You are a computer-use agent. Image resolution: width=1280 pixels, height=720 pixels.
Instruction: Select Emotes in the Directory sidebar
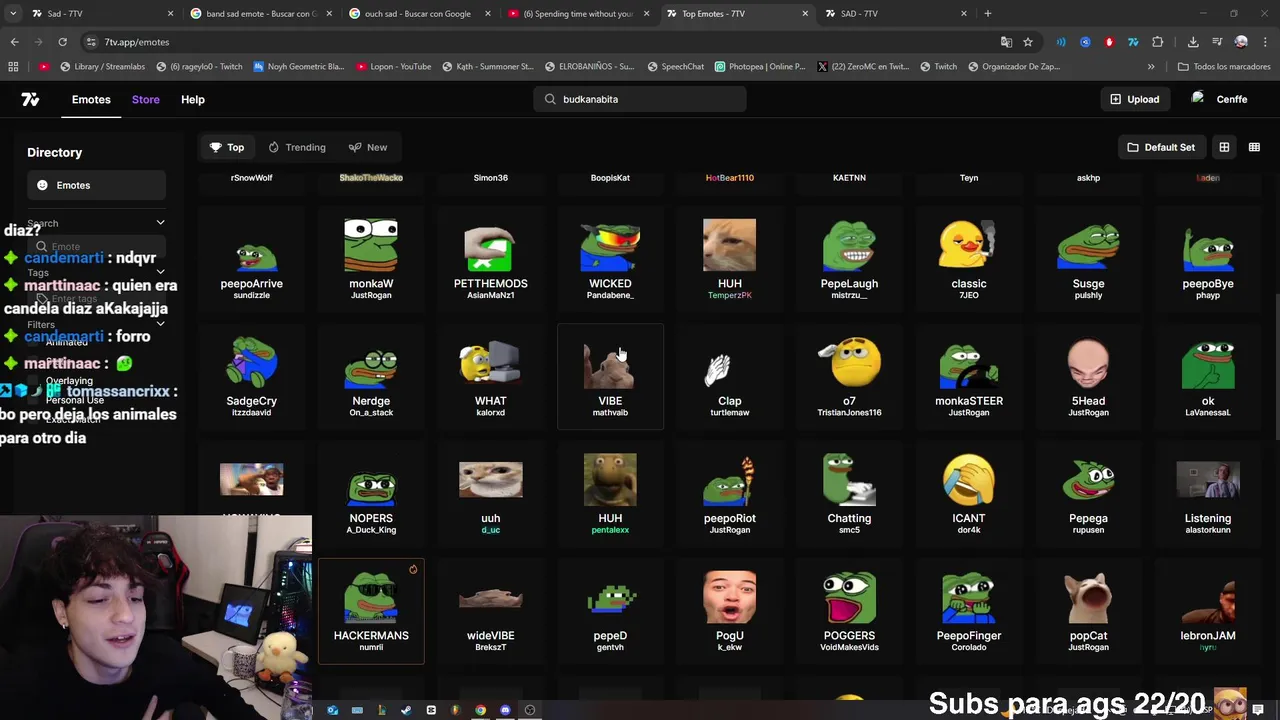(96, 185)
